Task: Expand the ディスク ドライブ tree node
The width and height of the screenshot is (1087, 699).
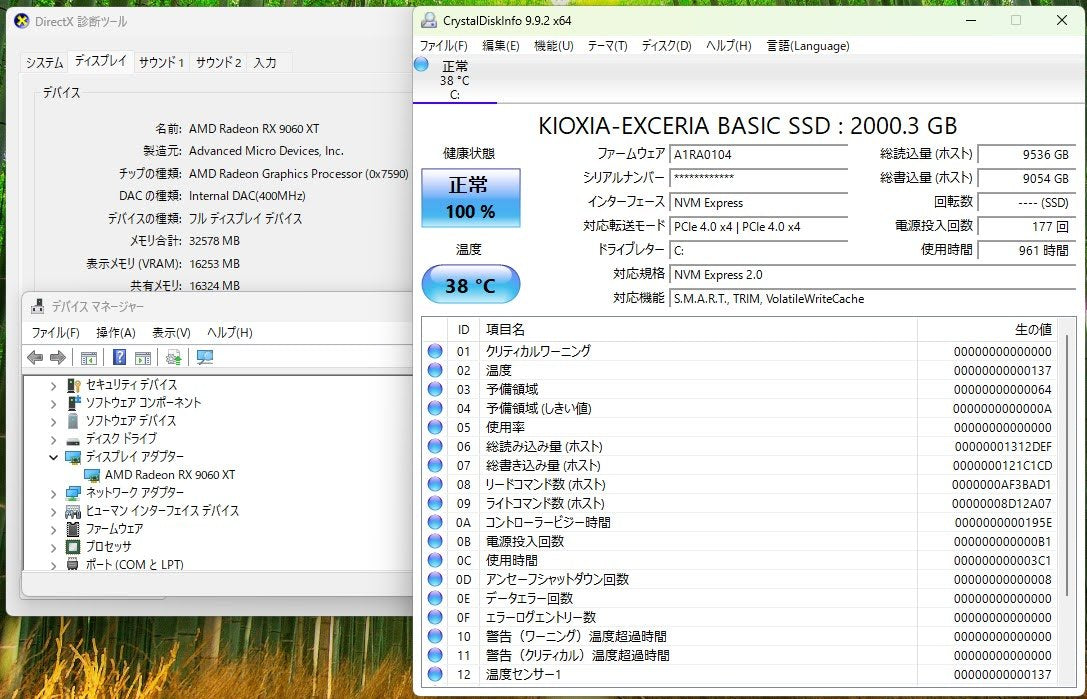Action: click(53, 440)
